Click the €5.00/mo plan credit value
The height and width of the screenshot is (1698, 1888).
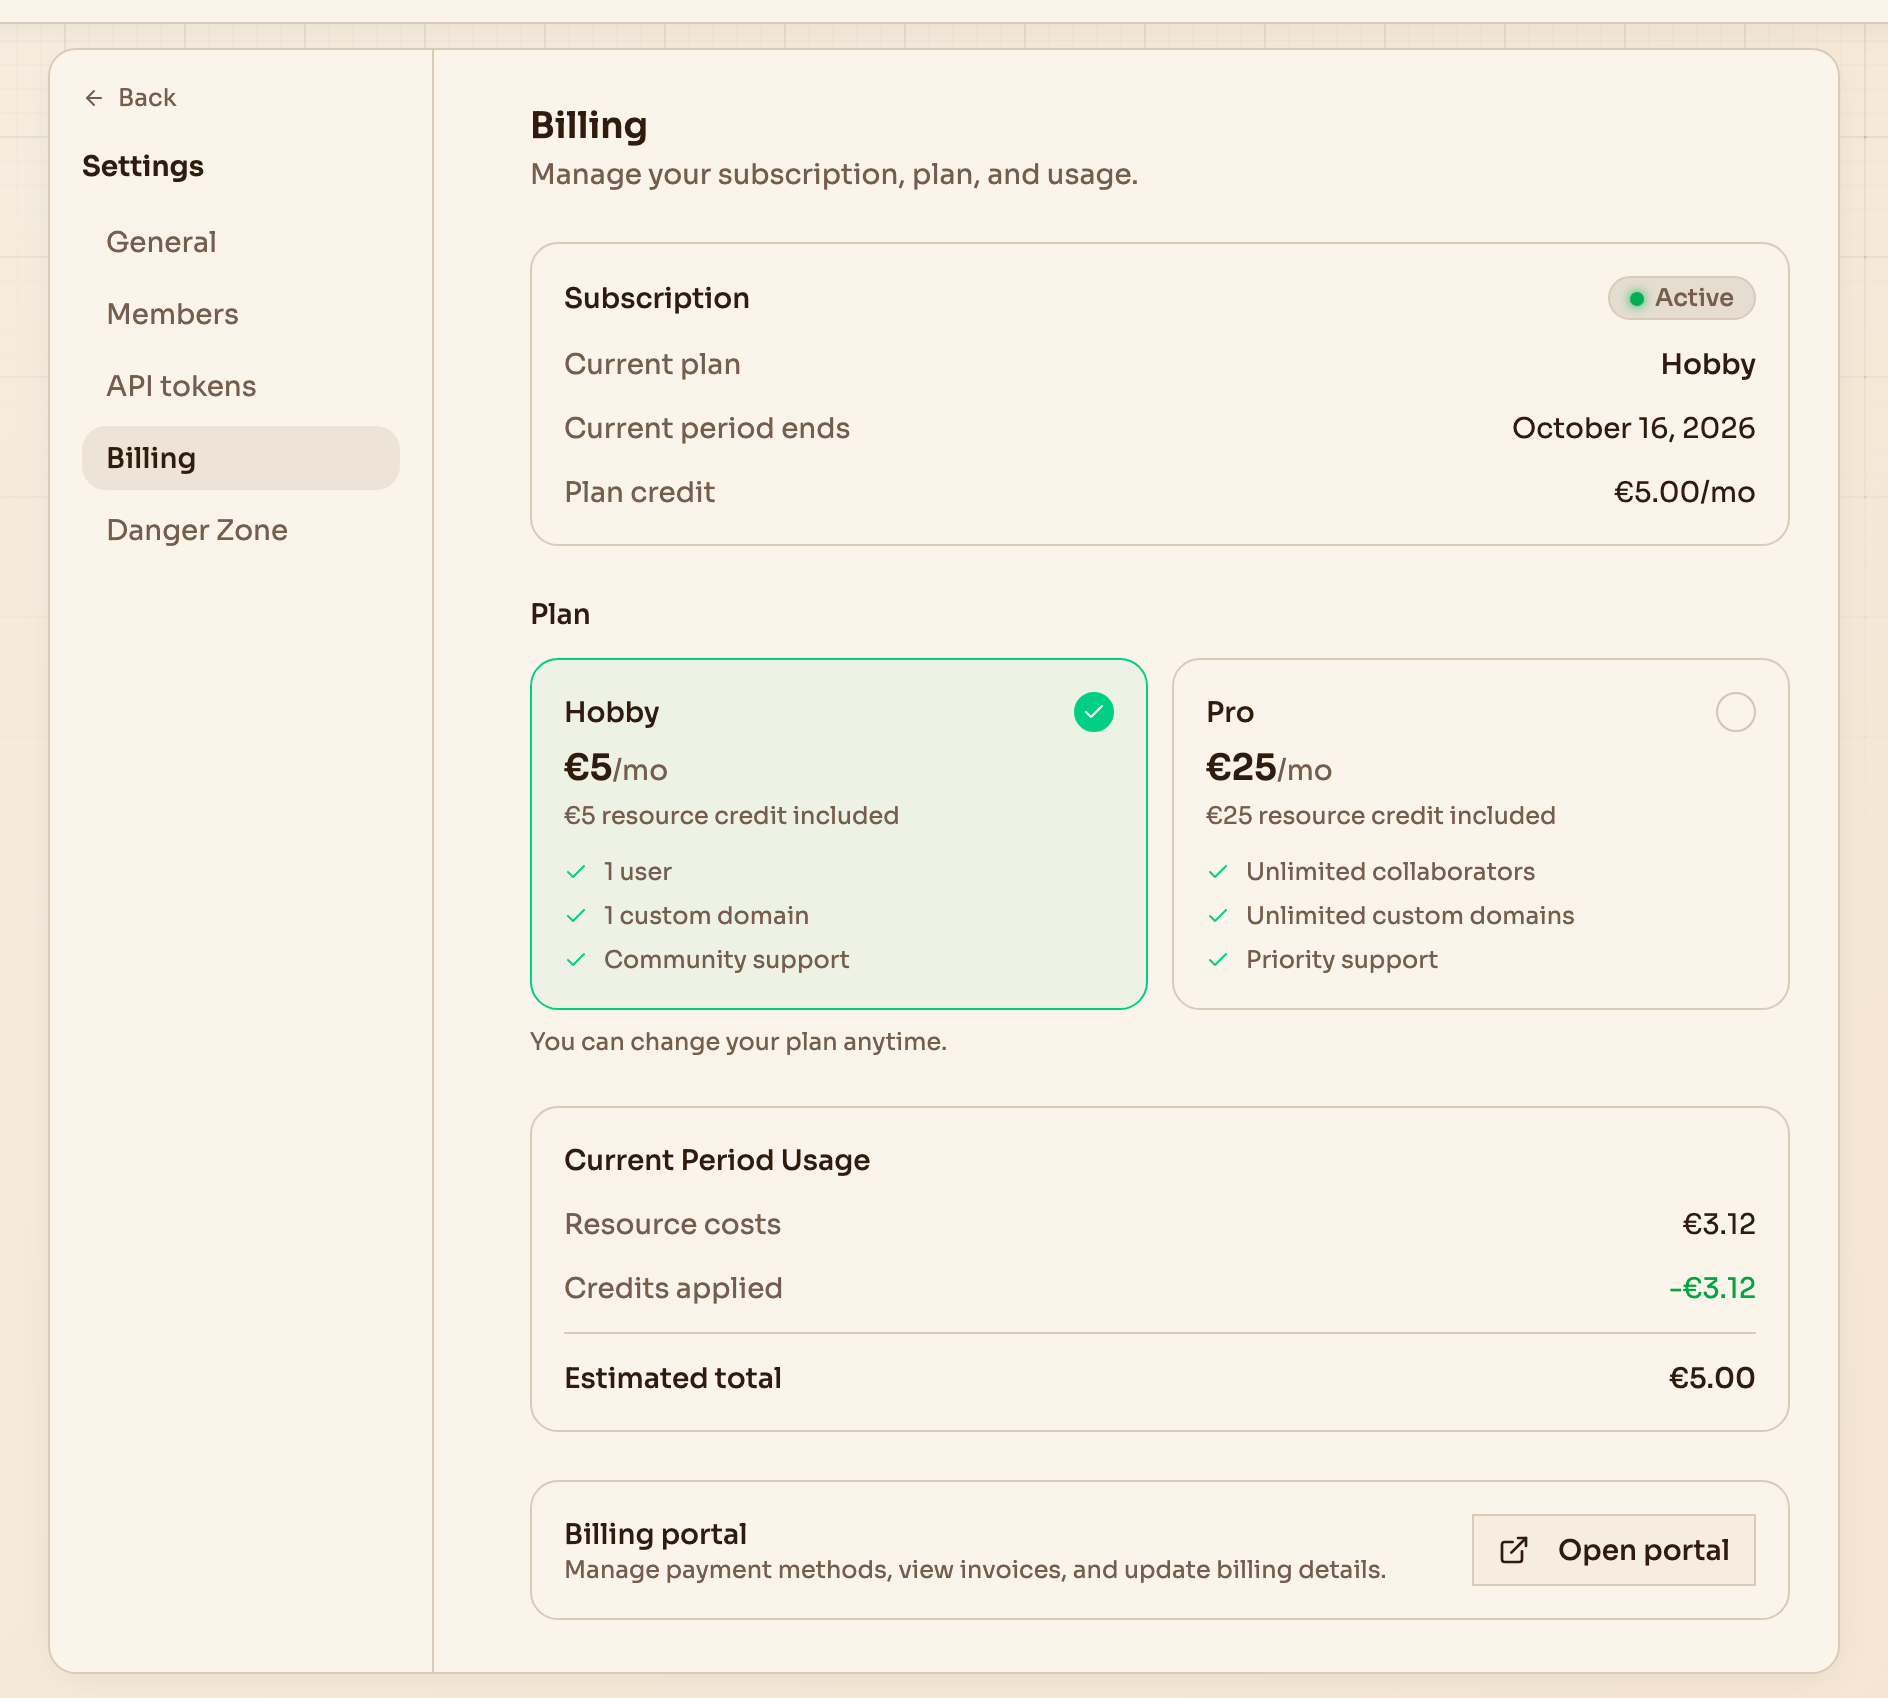pyautogui.click(x=1684, y=492)
